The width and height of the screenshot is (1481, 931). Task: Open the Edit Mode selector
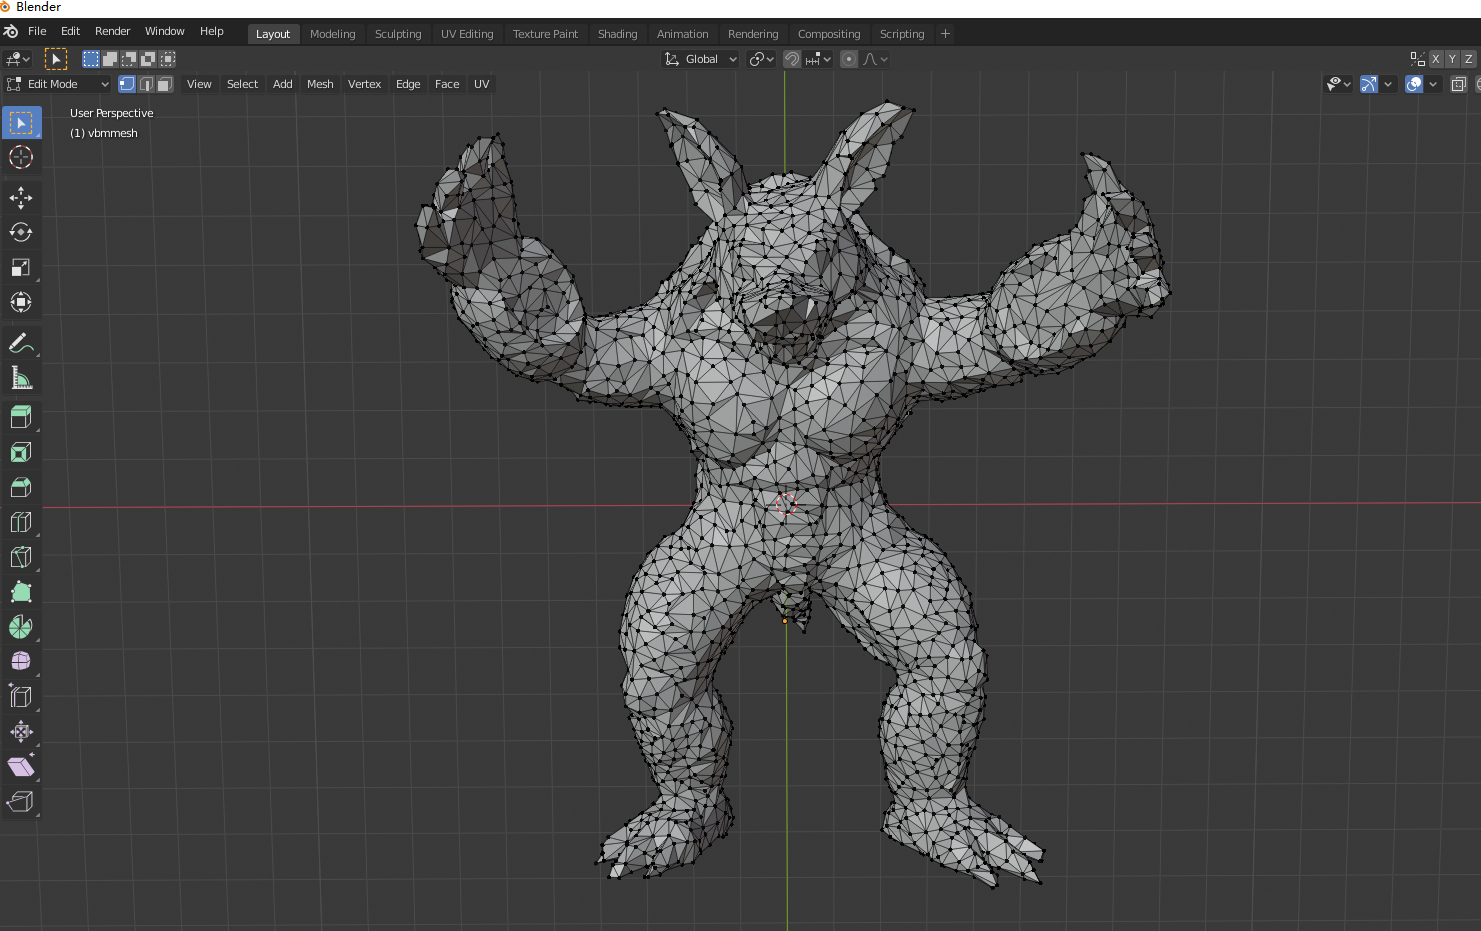pos(58,84)
